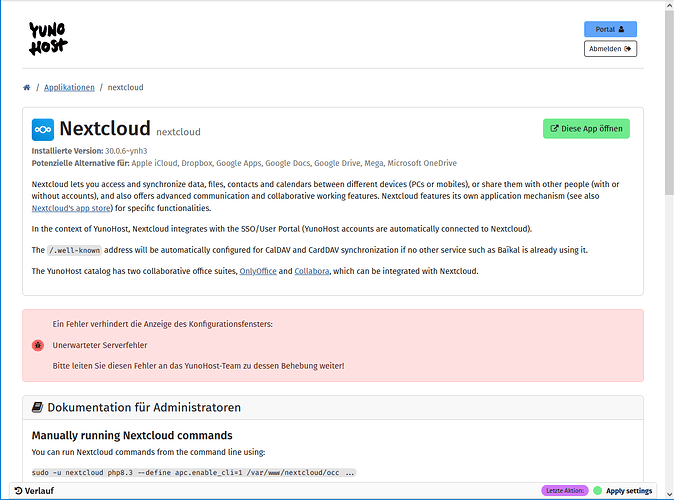Click the red error bug icon
The image size is (674, 500).
pyautogui.click(x=38, y=345)
